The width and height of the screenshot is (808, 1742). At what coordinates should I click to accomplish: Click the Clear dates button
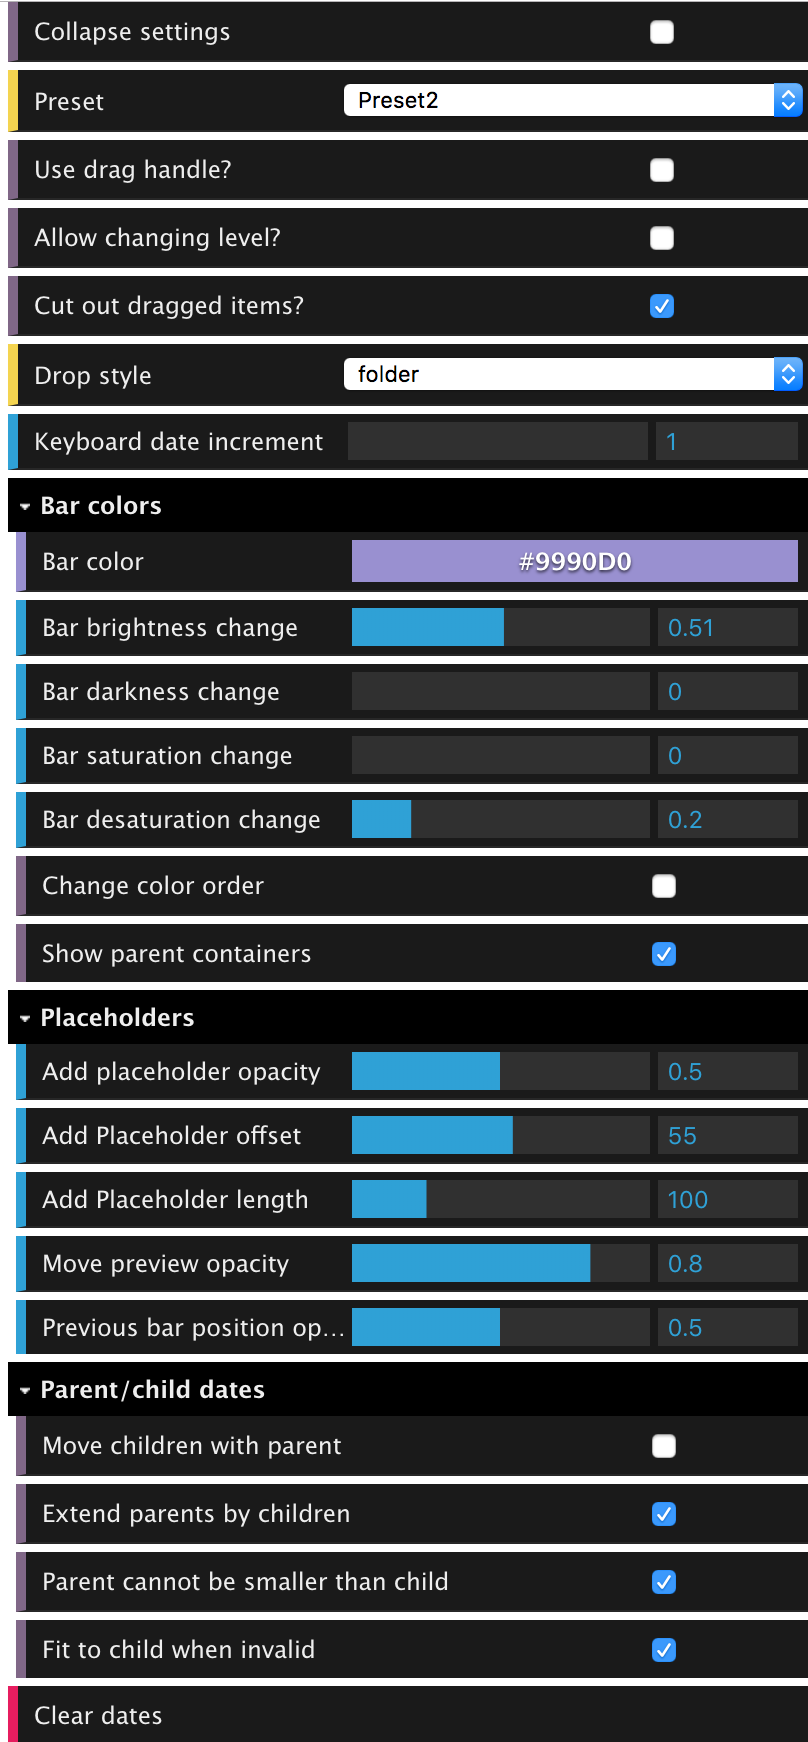[x=97, y=1715]
